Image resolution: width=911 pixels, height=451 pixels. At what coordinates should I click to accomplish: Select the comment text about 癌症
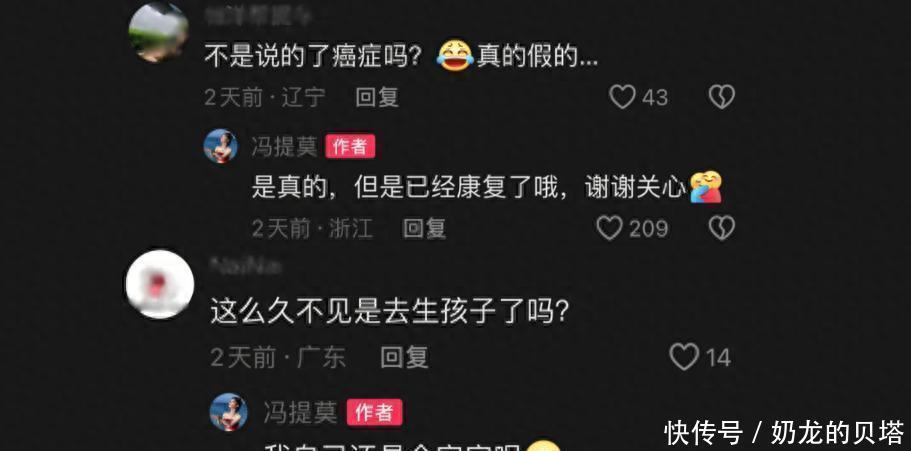click(x=401, y=58)
